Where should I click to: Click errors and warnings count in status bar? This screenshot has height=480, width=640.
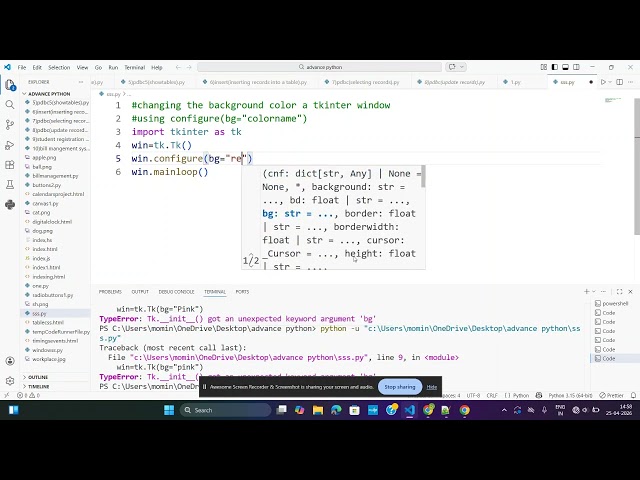point(29,395)
